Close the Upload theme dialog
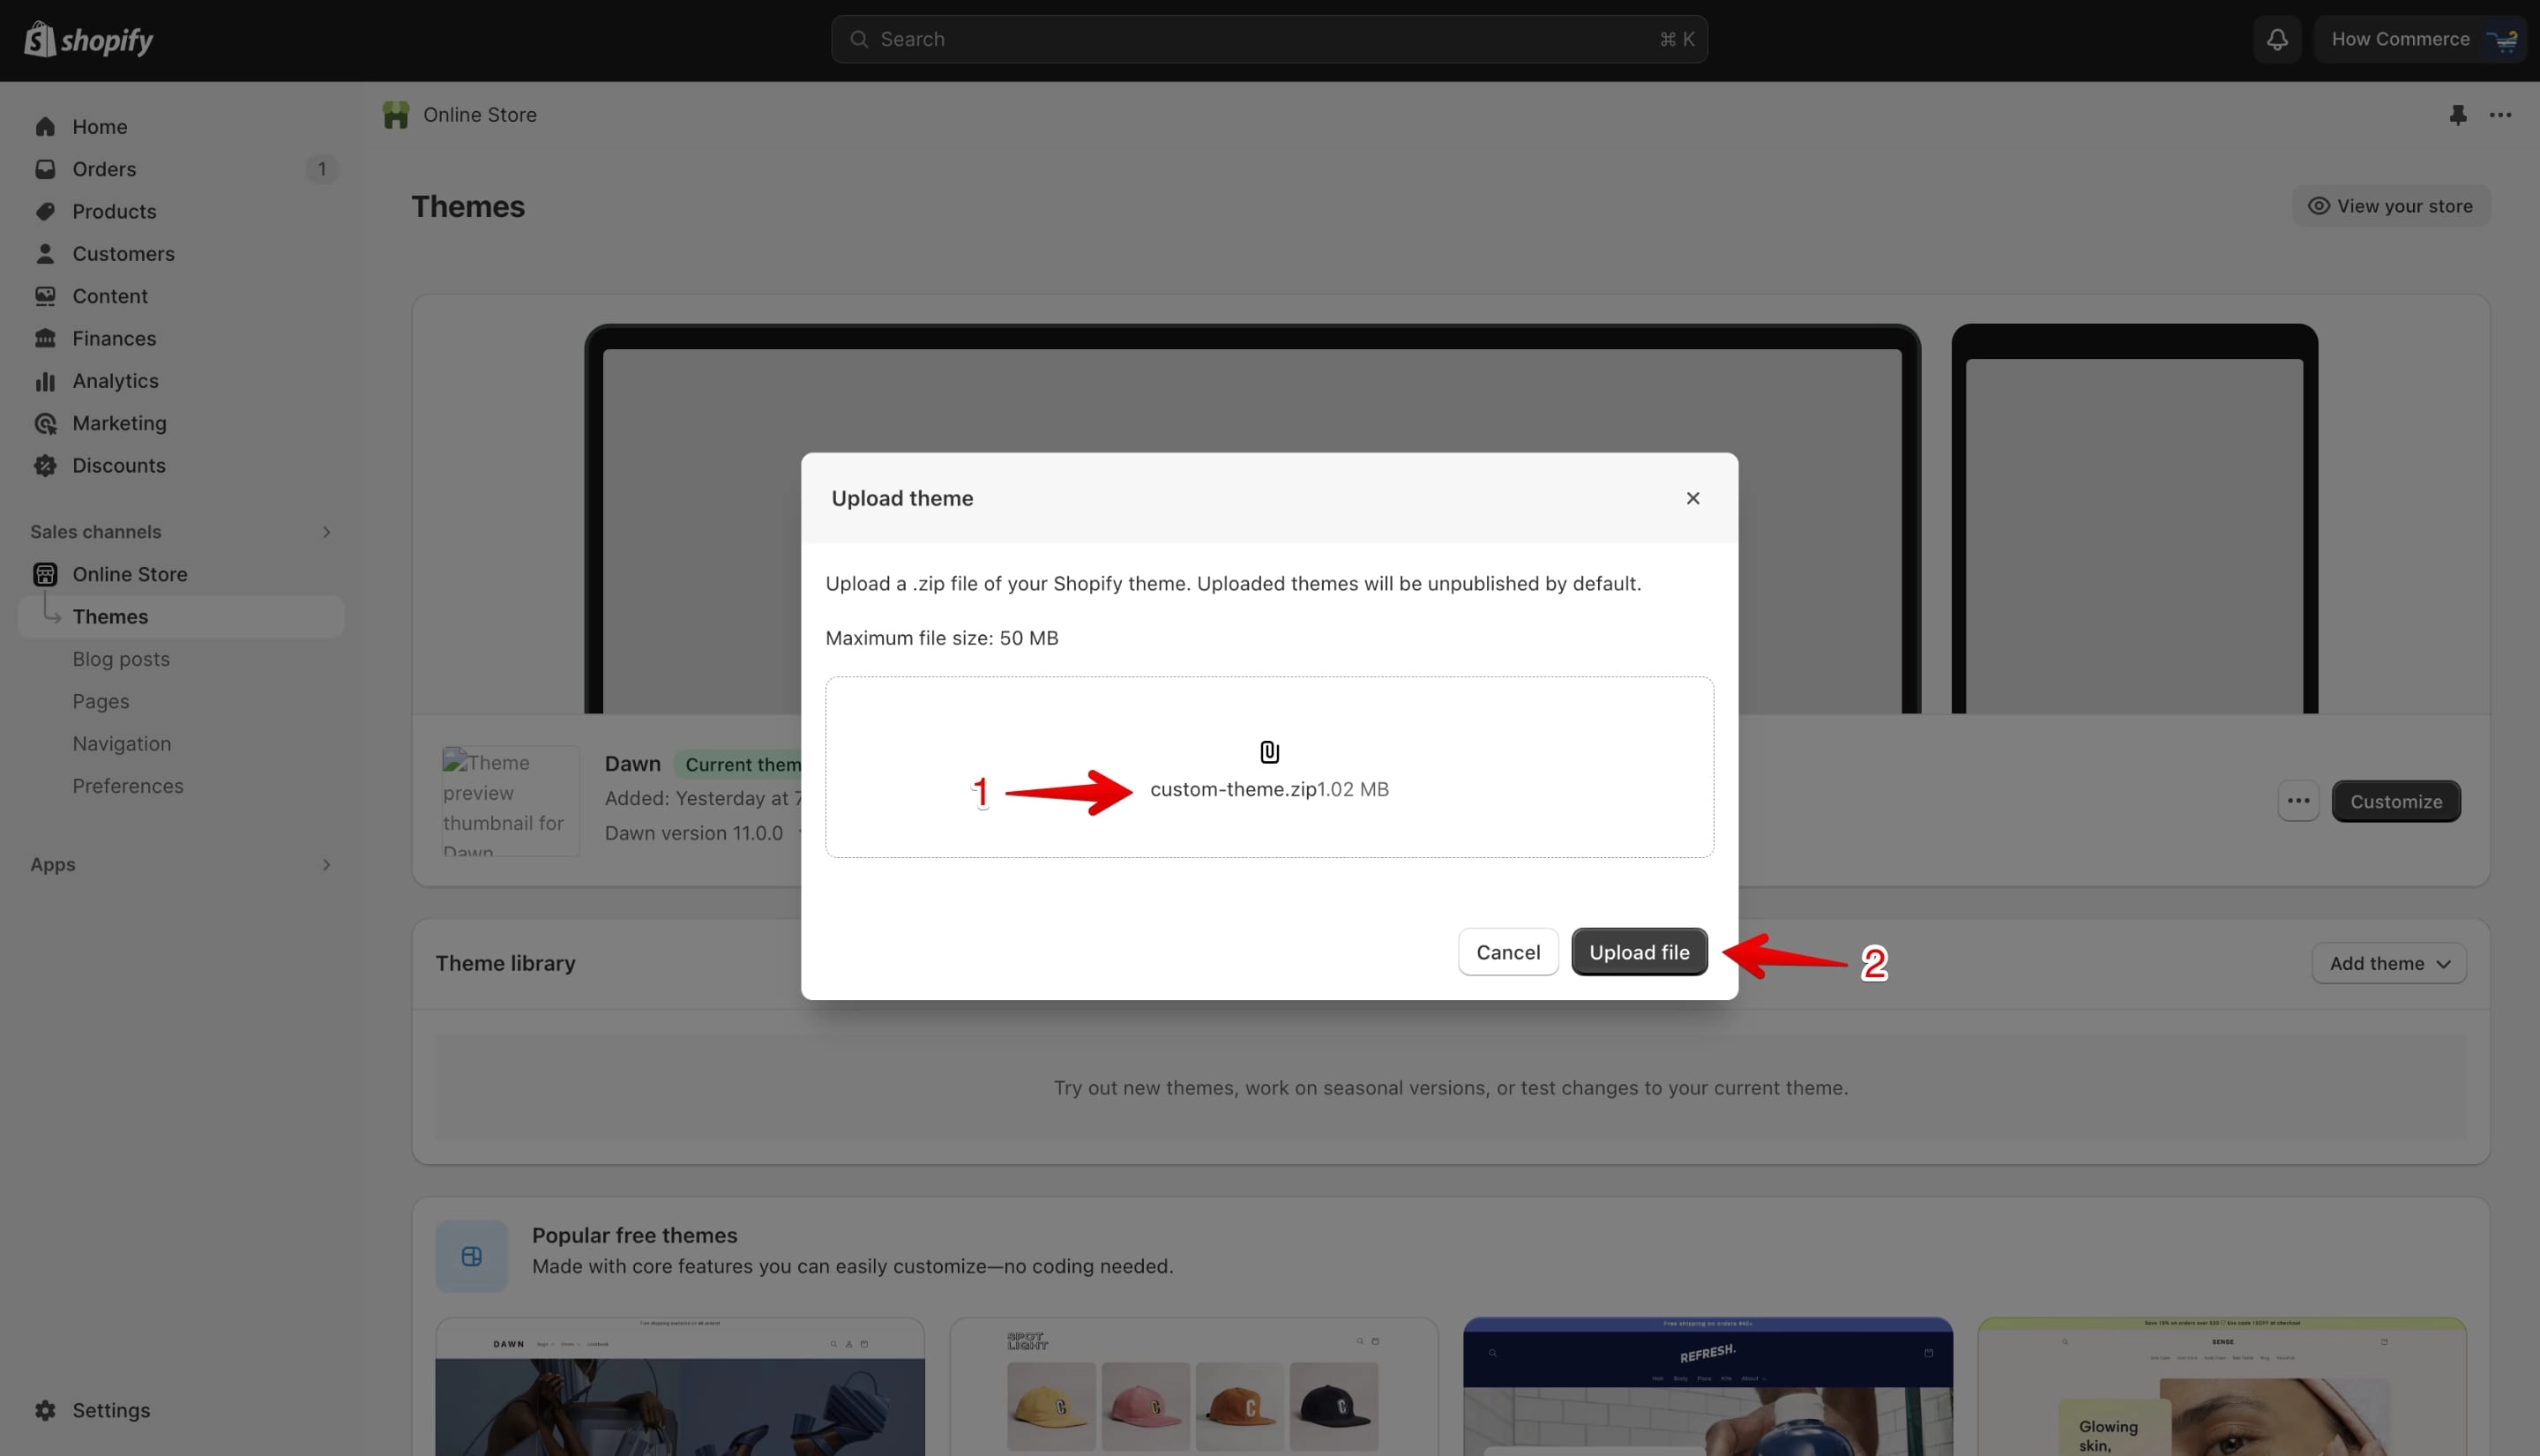Viewport: 2540px width, 1456px height. pyautogui.click(x=1693, y=498)
